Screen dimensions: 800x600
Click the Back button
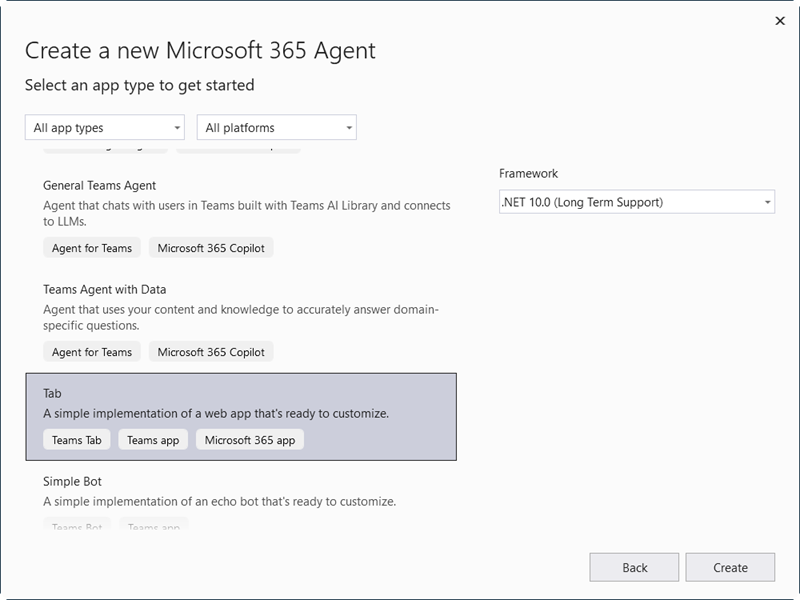click(x=634, y=567)
